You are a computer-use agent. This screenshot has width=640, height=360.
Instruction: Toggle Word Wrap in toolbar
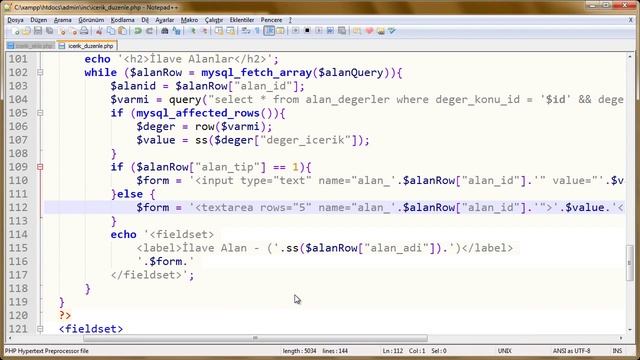coord(246,31)
